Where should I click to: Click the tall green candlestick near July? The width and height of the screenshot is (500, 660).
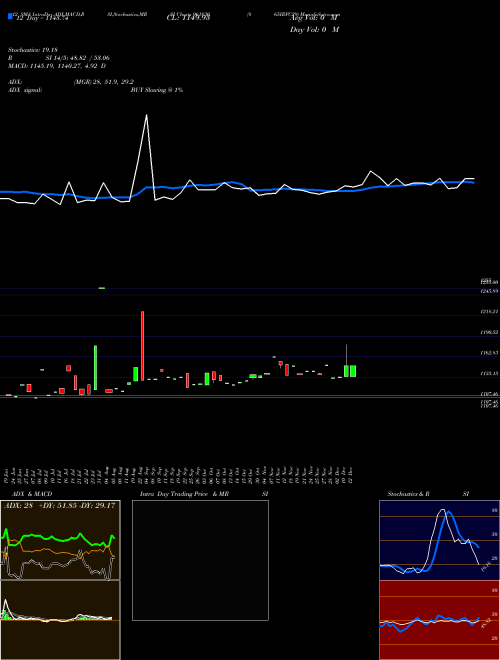(x=96, y=367)
